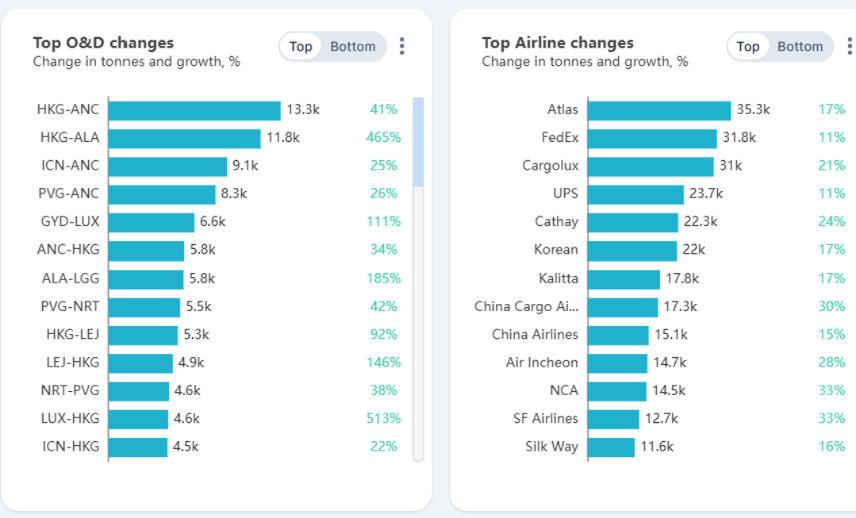This screenshot has height=518, width=856.
Task: Select Top in Airline changes toggle
Action: [x=748, y=46]
